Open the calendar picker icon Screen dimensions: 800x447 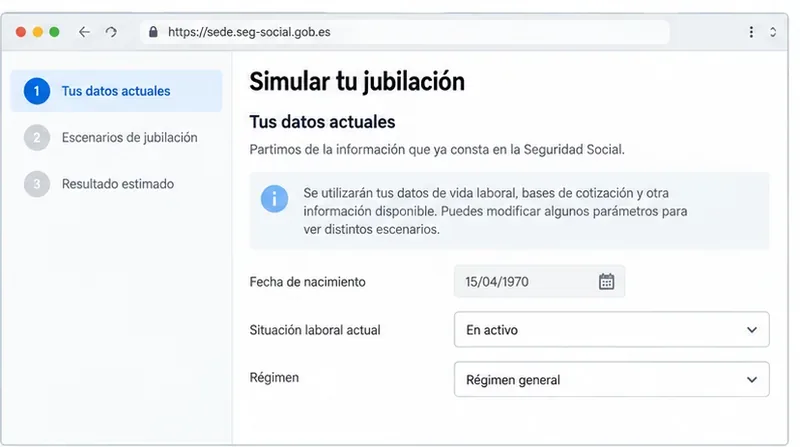(x=606, y=281)
